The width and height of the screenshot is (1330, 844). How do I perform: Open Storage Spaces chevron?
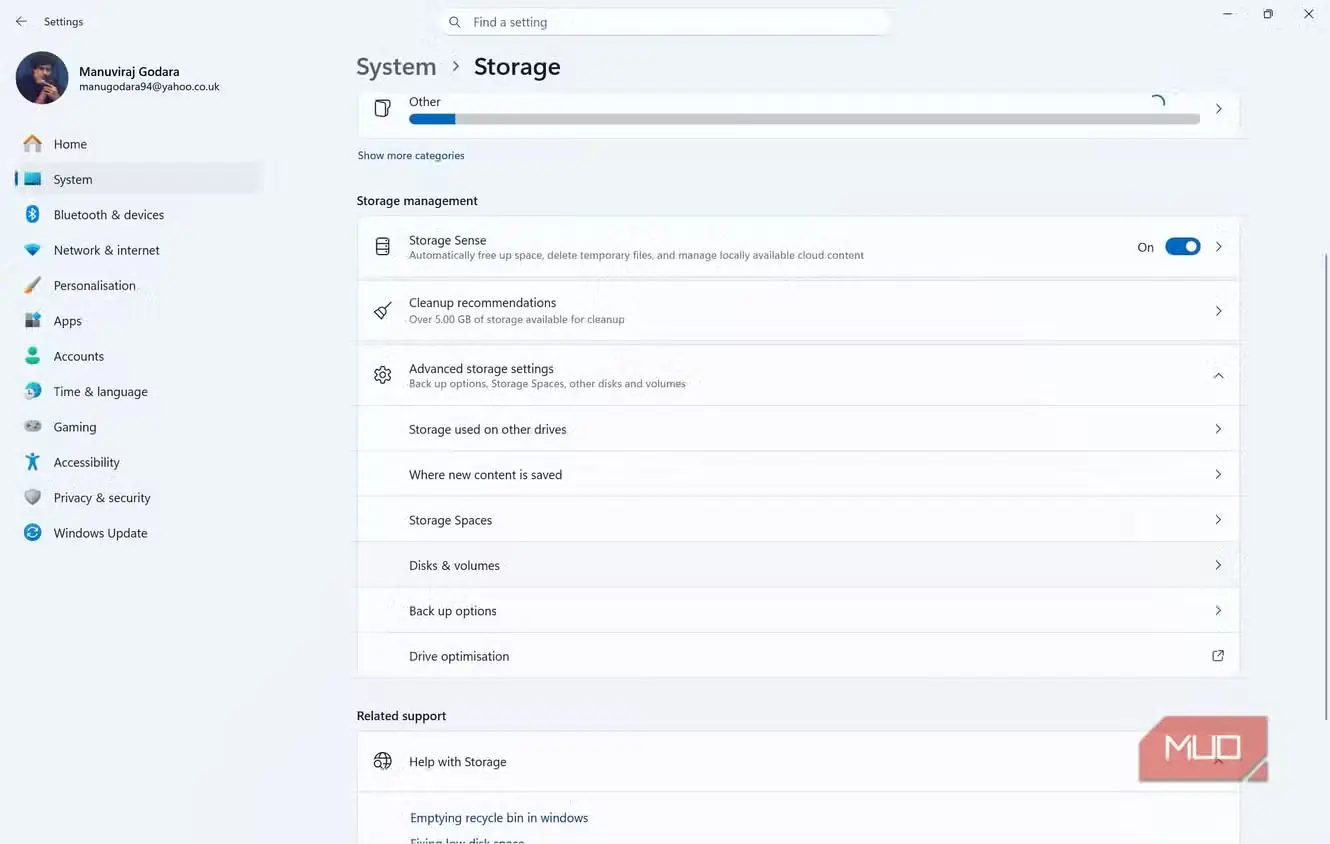click(x=1218, y=520)
